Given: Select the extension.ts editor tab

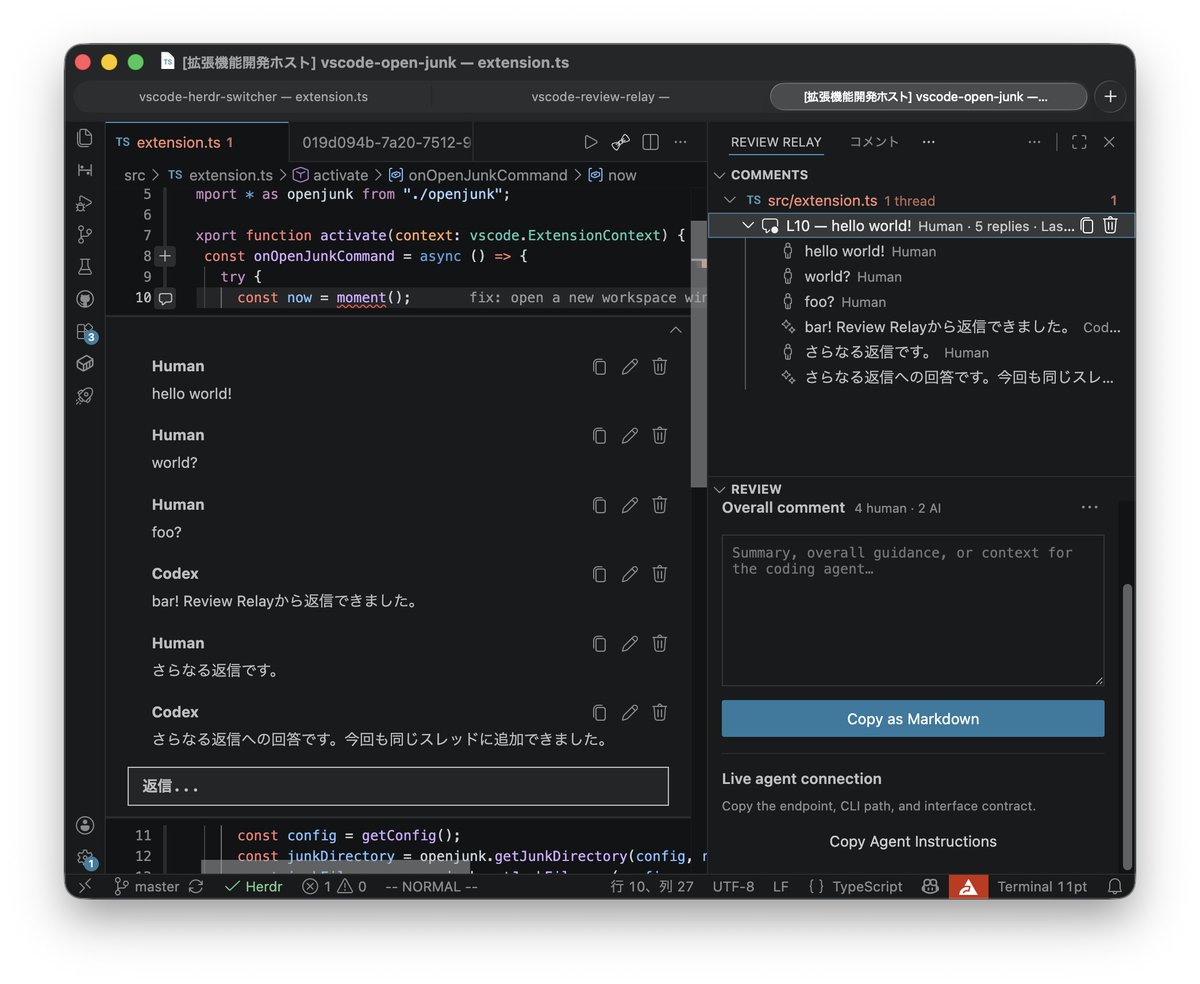Looking at the screenshot, I should [x=196, y=142].
